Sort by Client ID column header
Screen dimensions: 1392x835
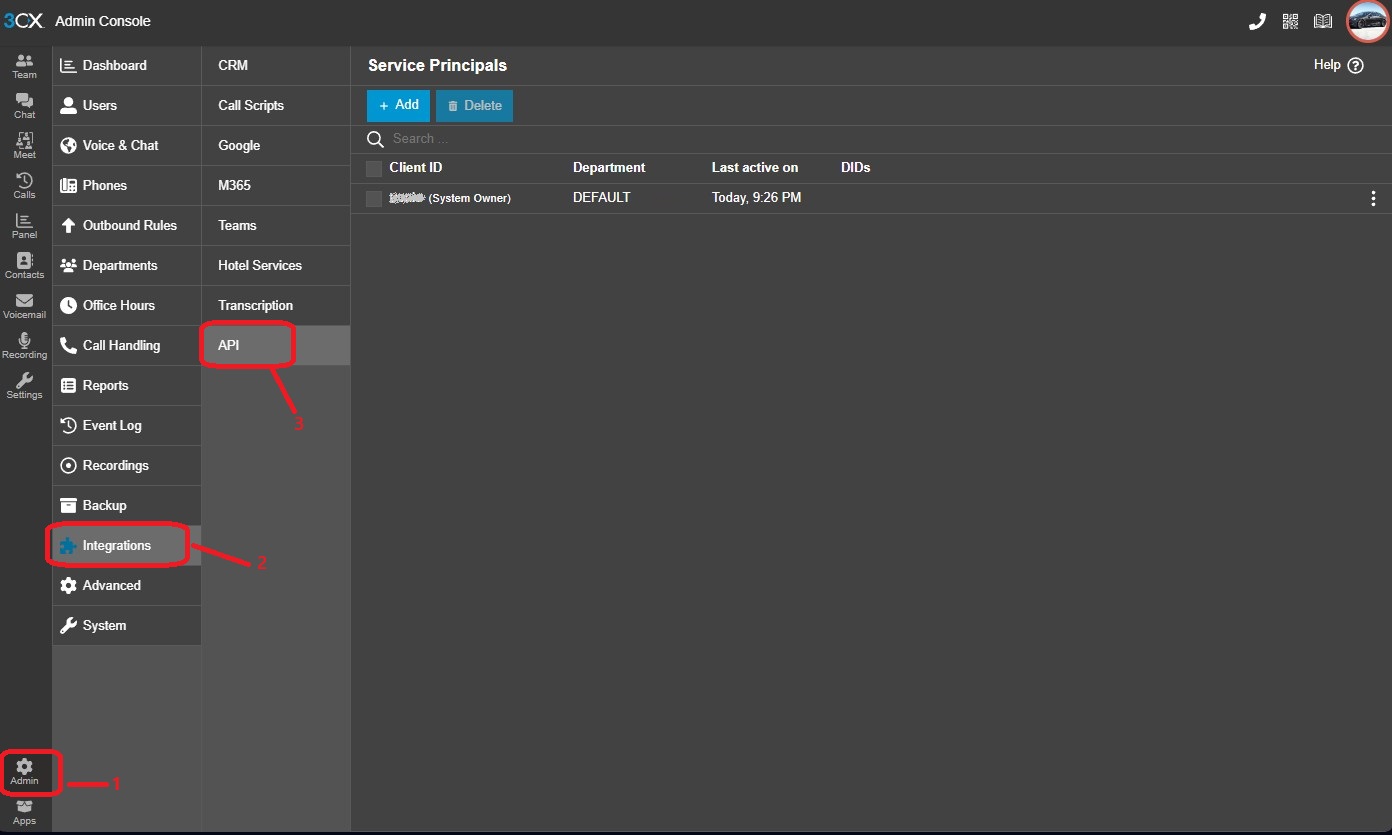click(416, 168)
